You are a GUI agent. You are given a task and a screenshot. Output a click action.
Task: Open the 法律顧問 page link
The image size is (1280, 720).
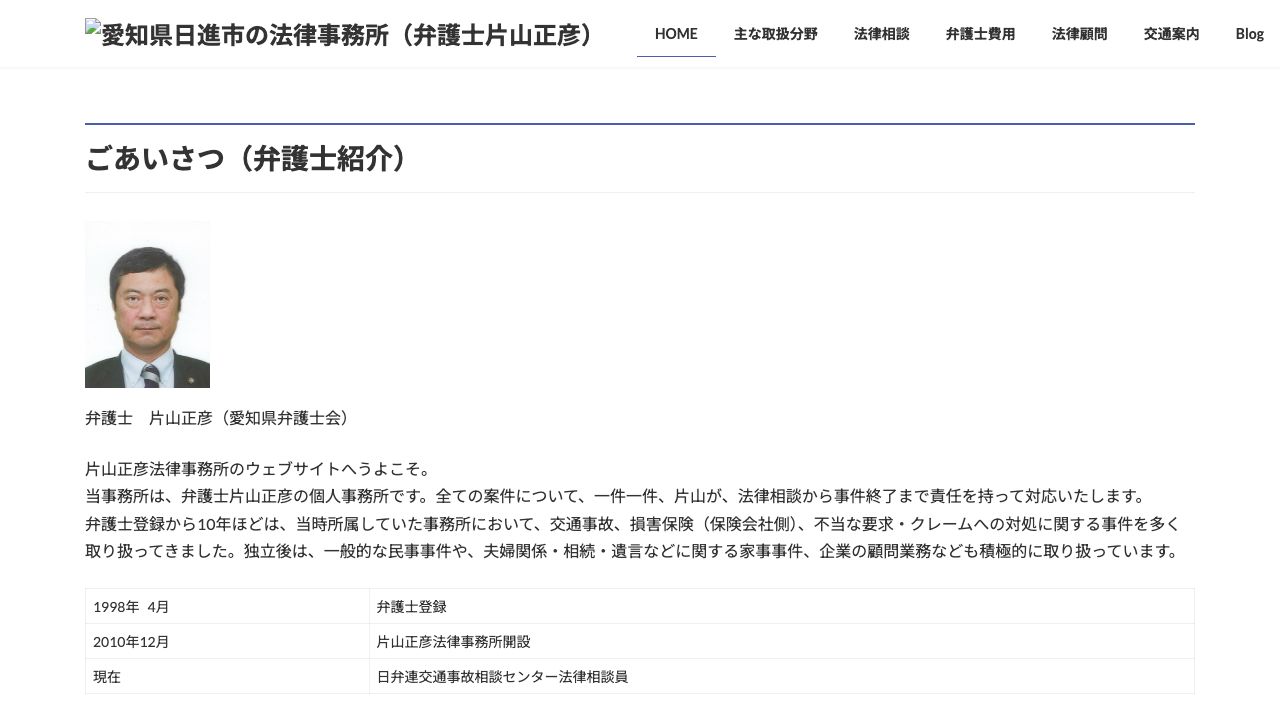(x=1079, y=33)
